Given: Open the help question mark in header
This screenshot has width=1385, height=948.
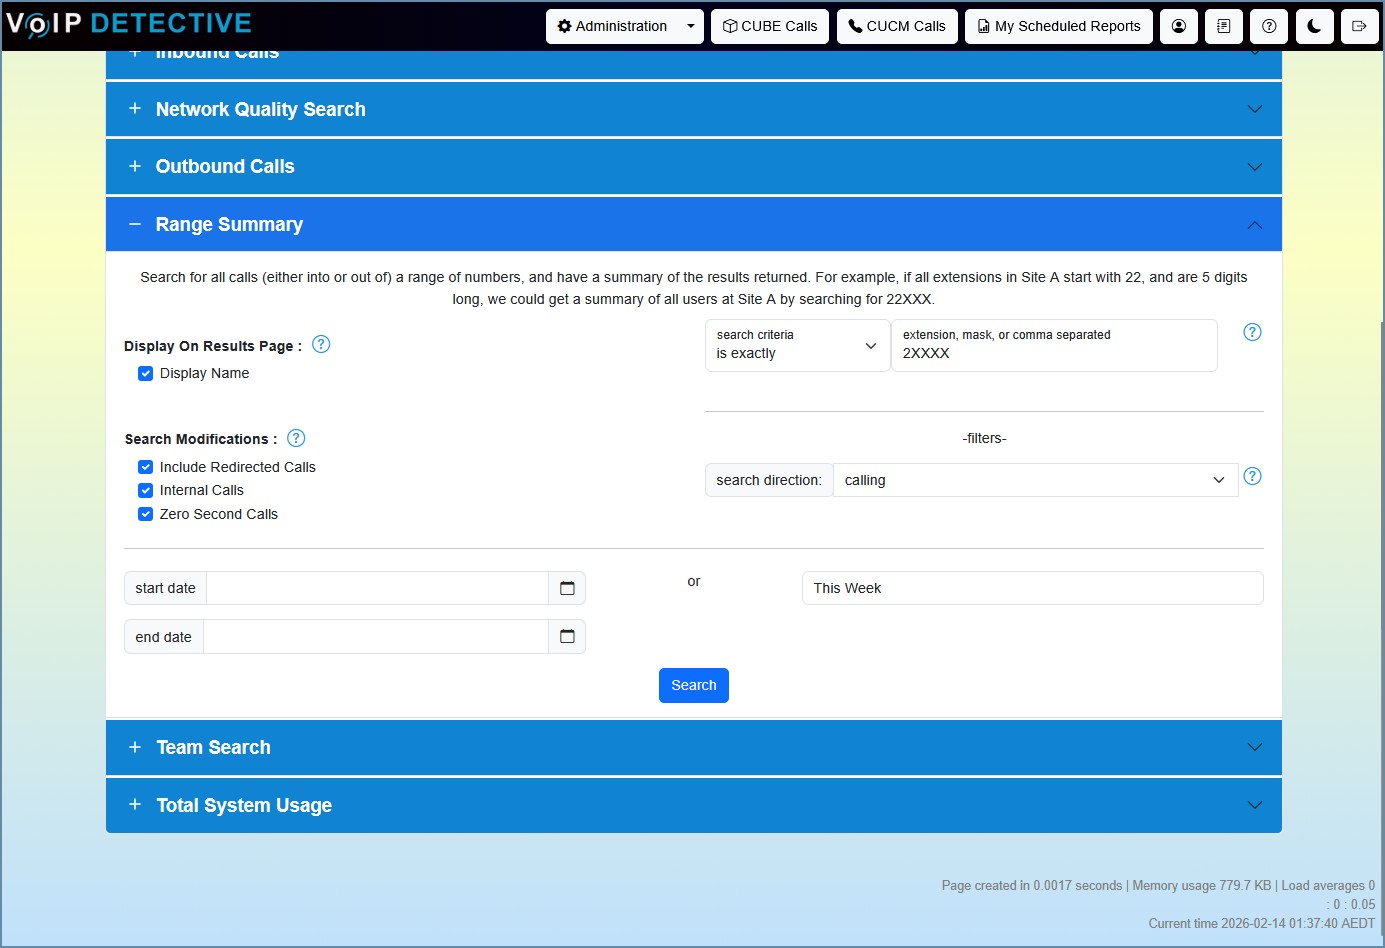Looking at the screenshot, I should coord(1269,26).
